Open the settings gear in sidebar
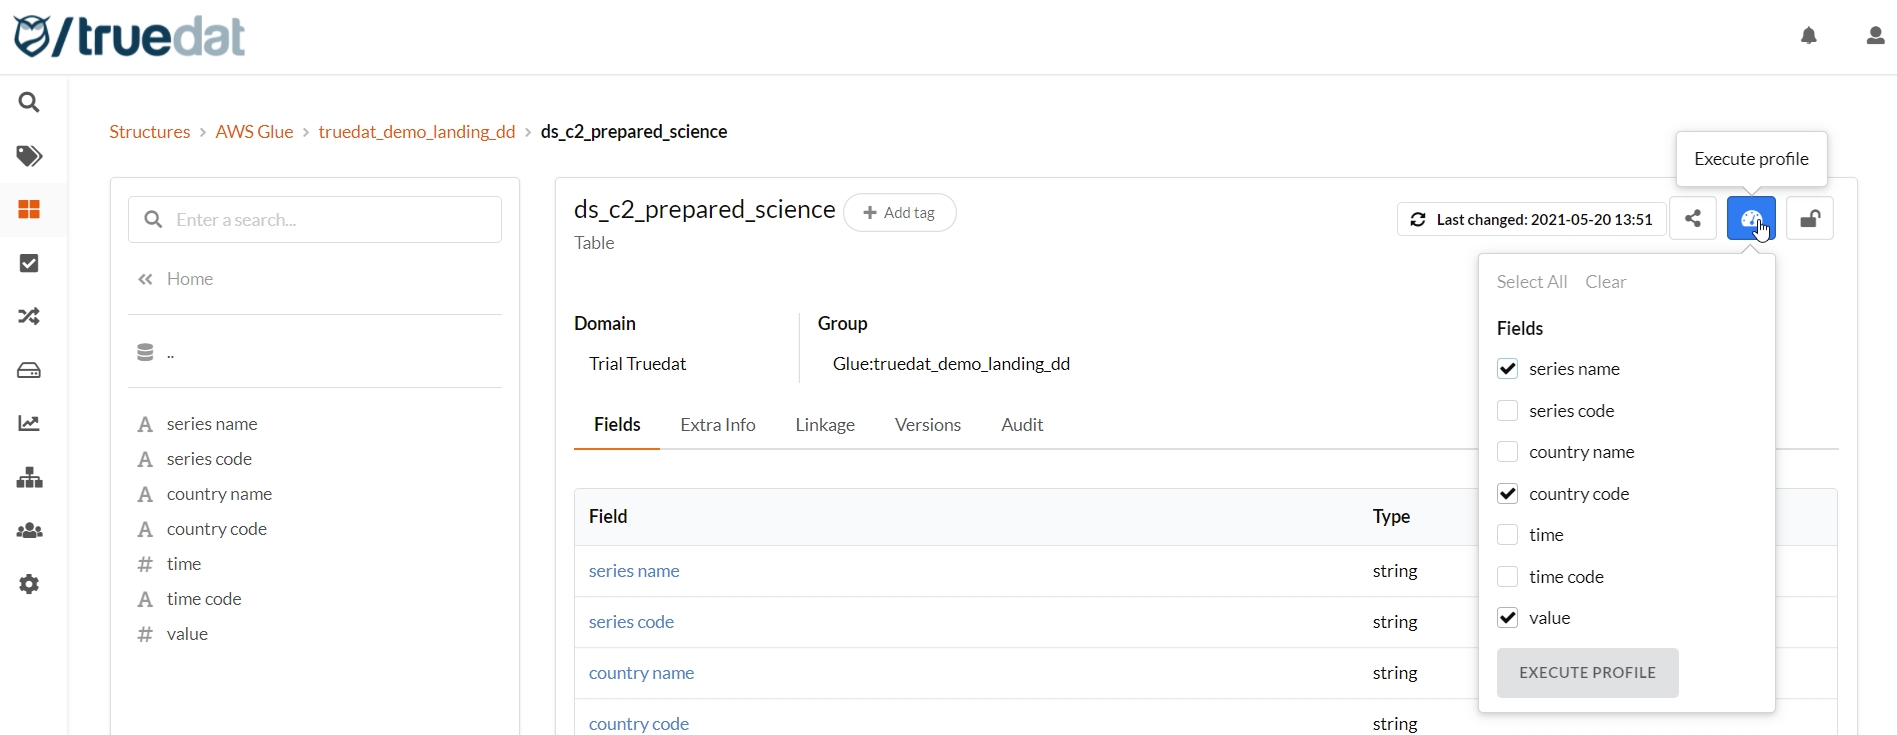The image size is (1897, 735). 30,585
